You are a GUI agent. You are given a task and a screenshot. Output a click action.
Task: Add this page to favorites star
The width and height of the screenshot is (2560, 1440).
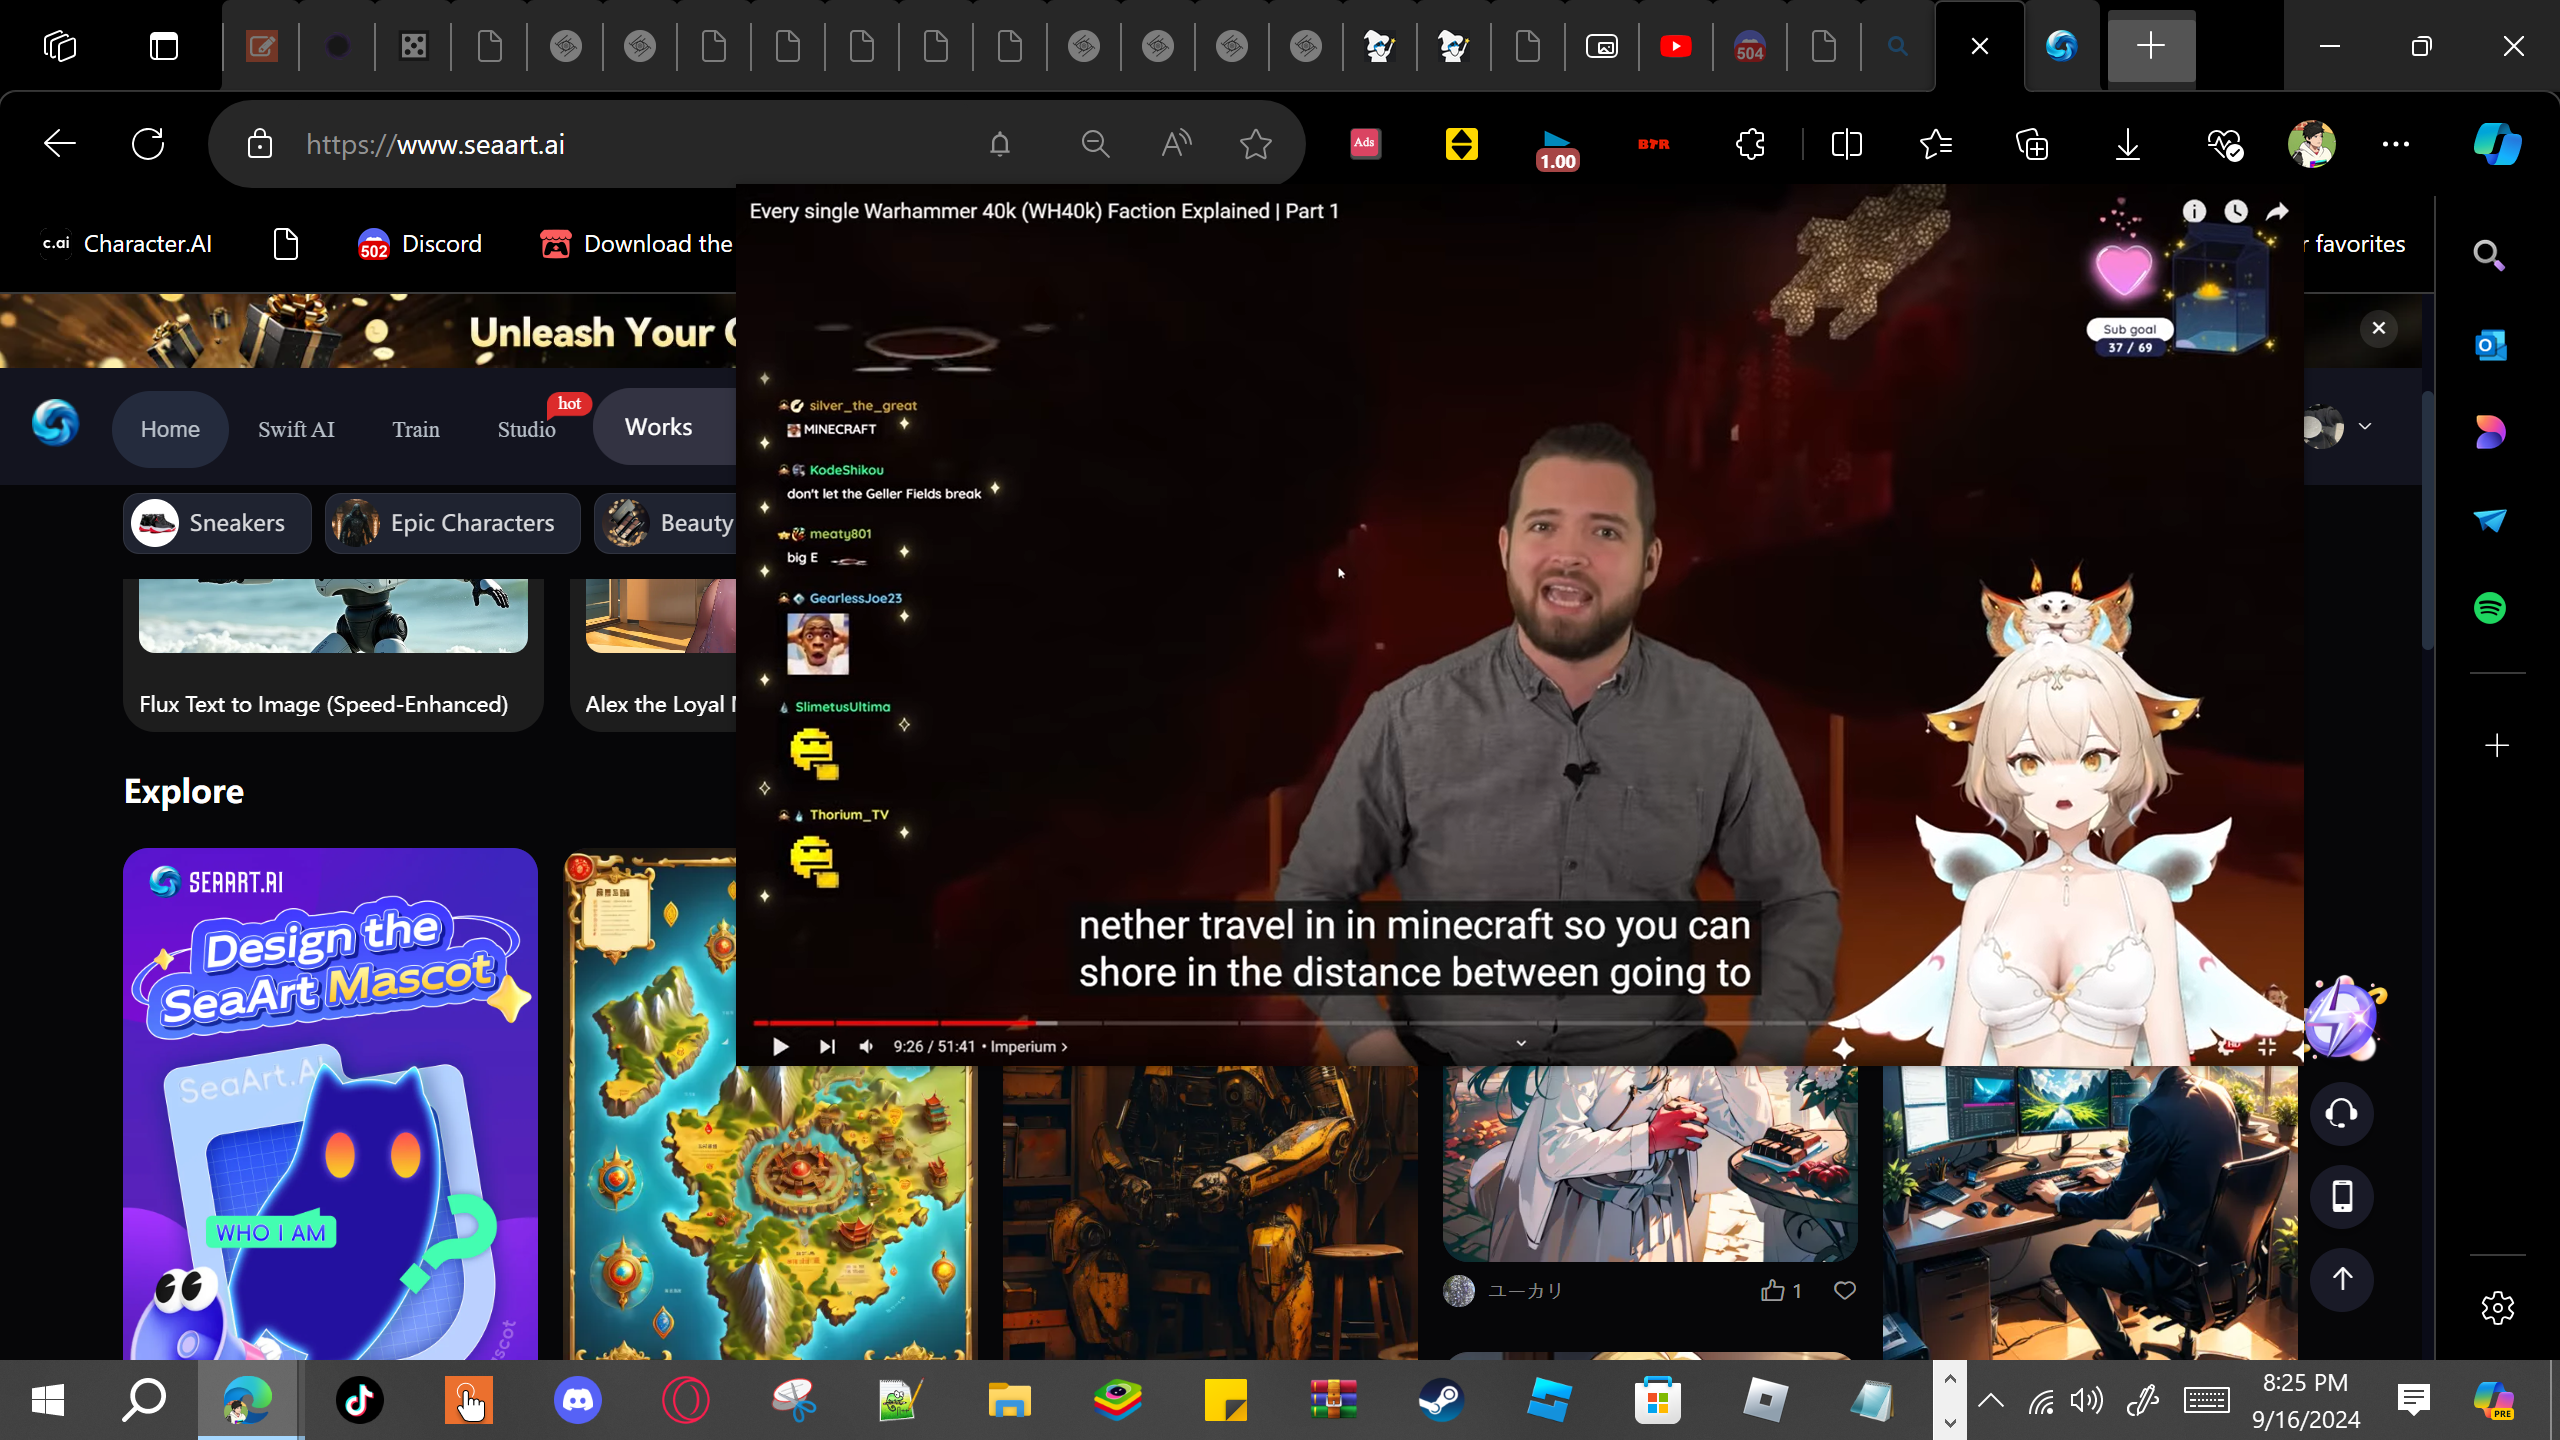pyautogui.click(x=1256, y=144)
